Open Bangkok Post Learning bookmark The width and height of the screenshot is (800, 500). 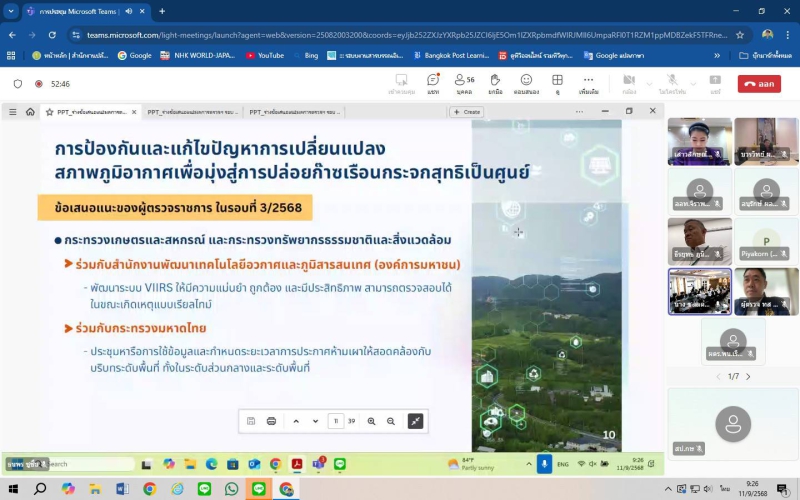coord(451,56)
